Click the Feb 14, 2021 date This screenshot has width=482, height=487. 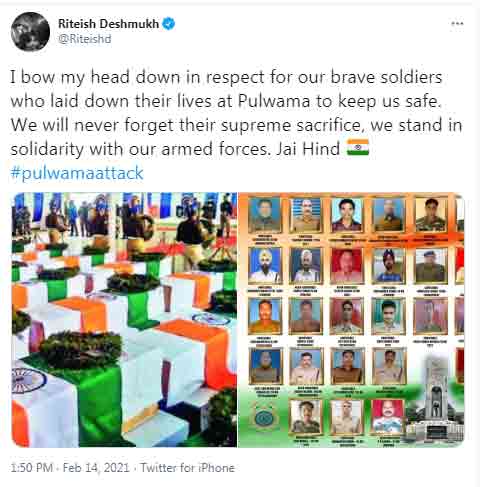(96, 468)
